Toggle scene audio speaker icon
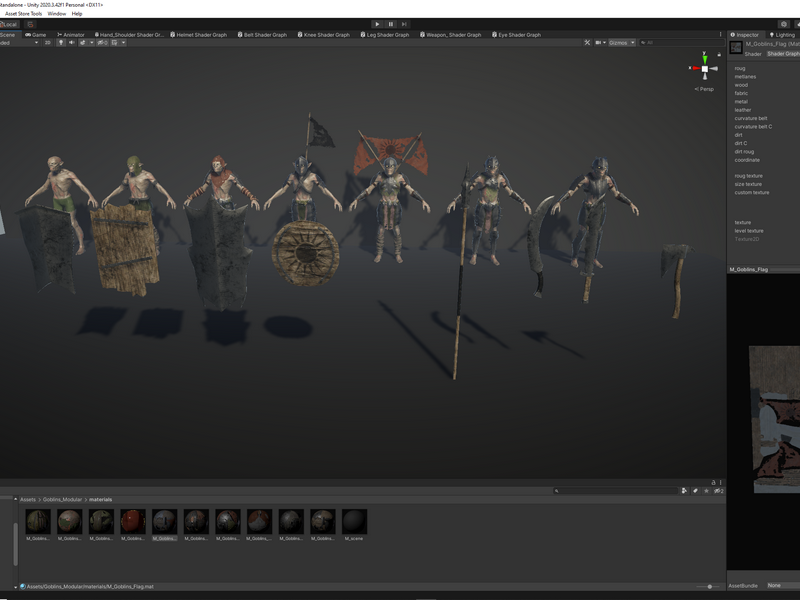Viewport: 800px width, 600px height. click(71, 43)
